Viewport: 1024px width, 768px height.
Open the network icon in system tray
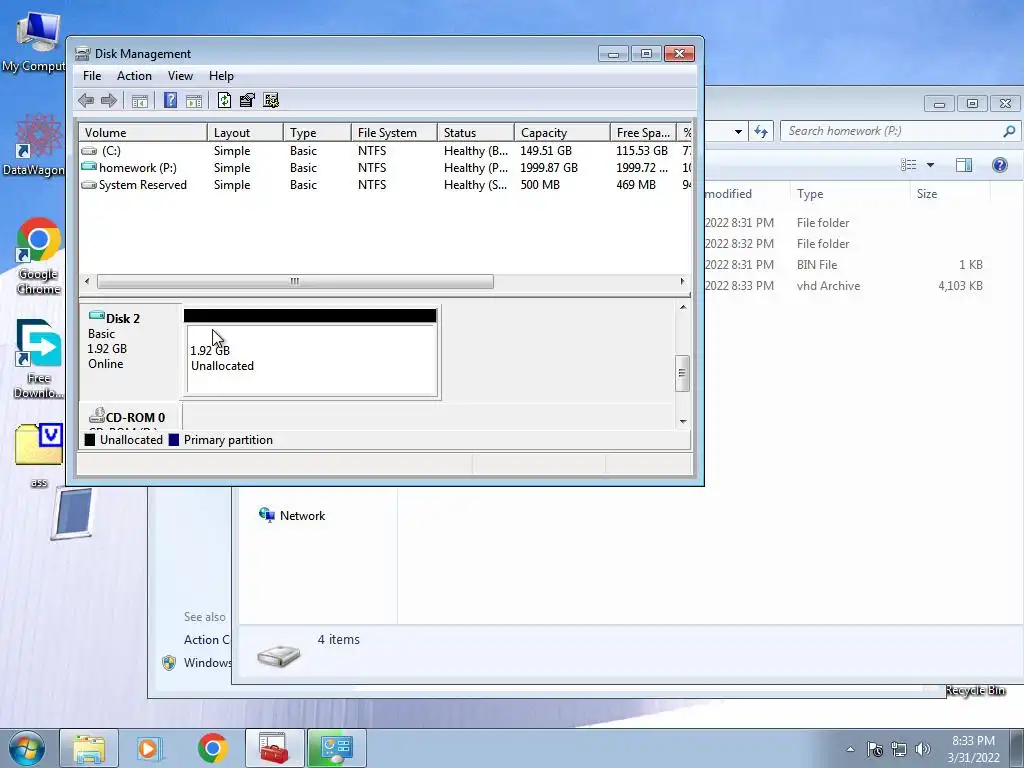(x=899, y=749)
